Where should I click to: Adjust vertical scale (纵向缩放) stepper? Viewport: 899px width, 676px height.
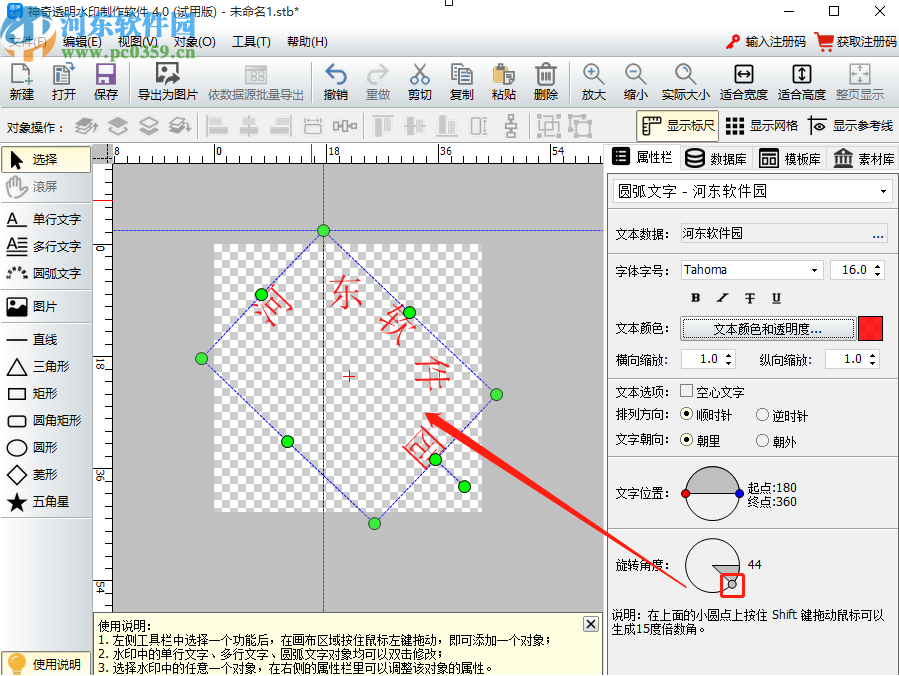tap(872, 360)
